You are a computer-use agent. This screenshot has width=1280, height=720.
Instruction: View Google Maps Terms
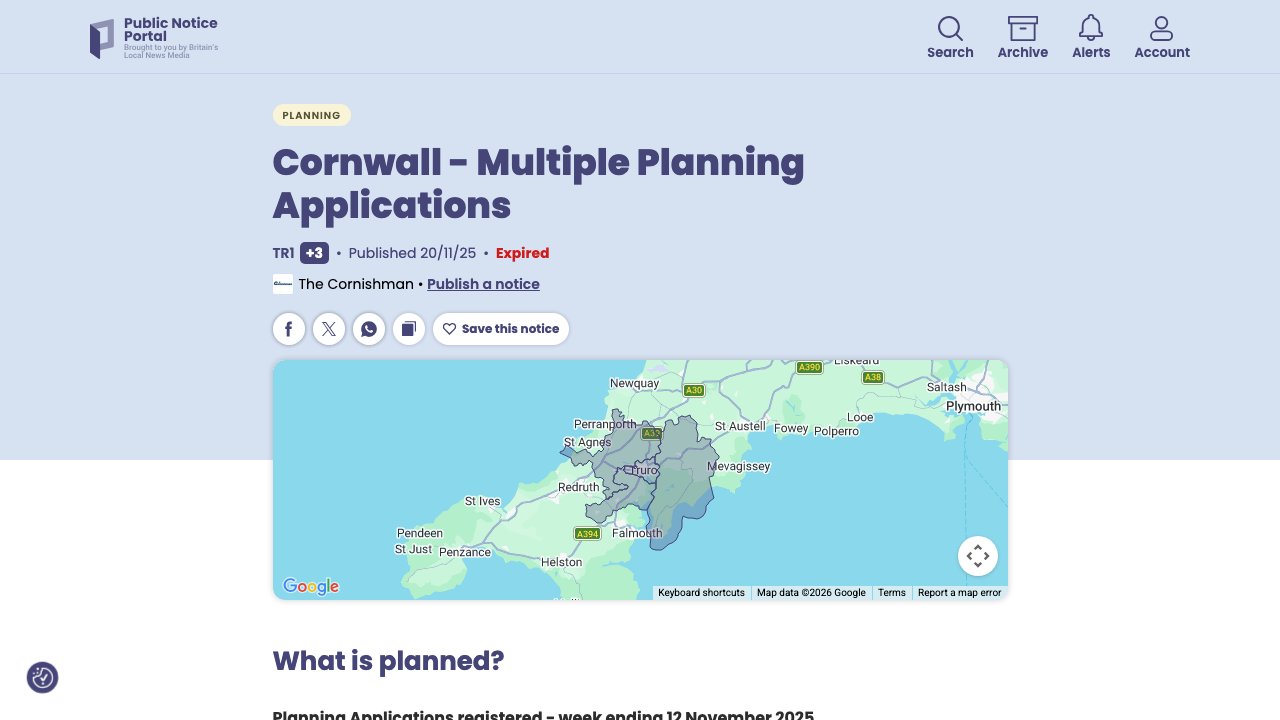click(891, 592)
